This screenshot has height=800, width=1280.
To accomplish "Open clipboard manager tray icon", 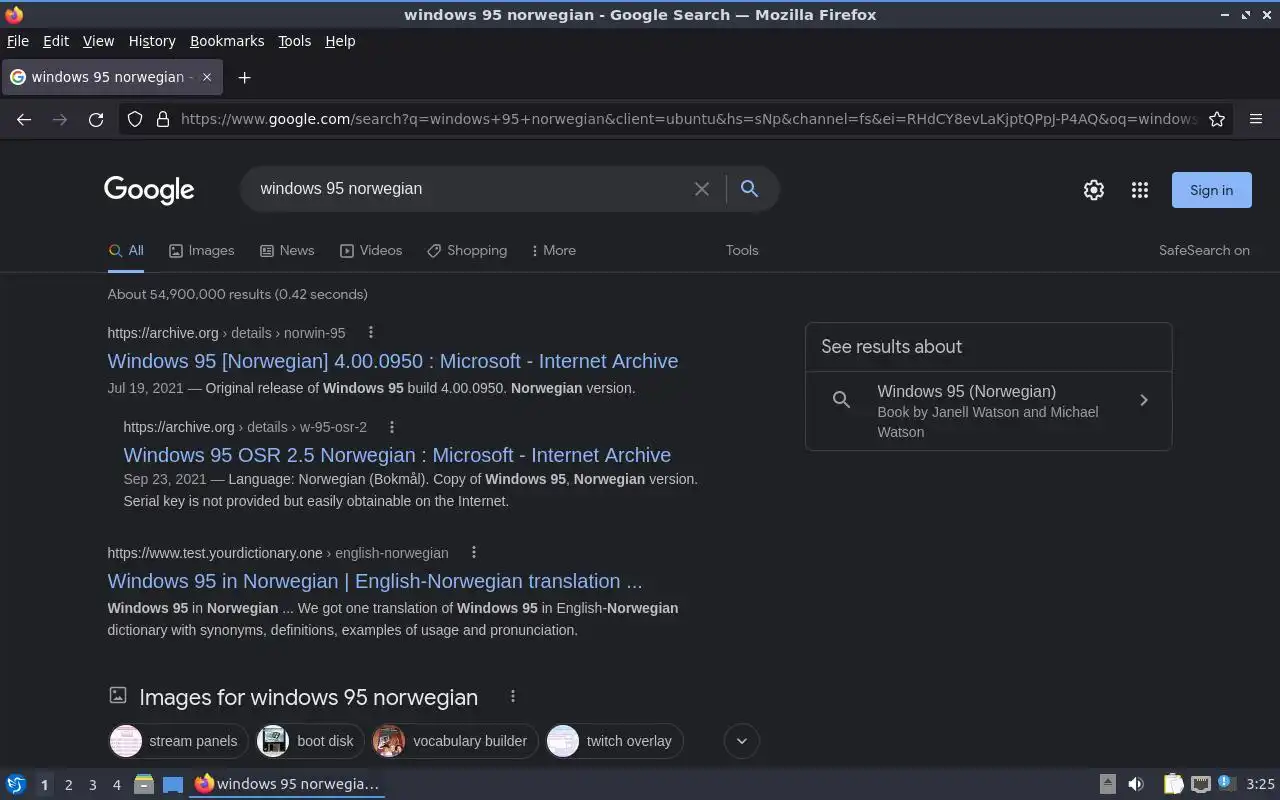I will 1173,784.
